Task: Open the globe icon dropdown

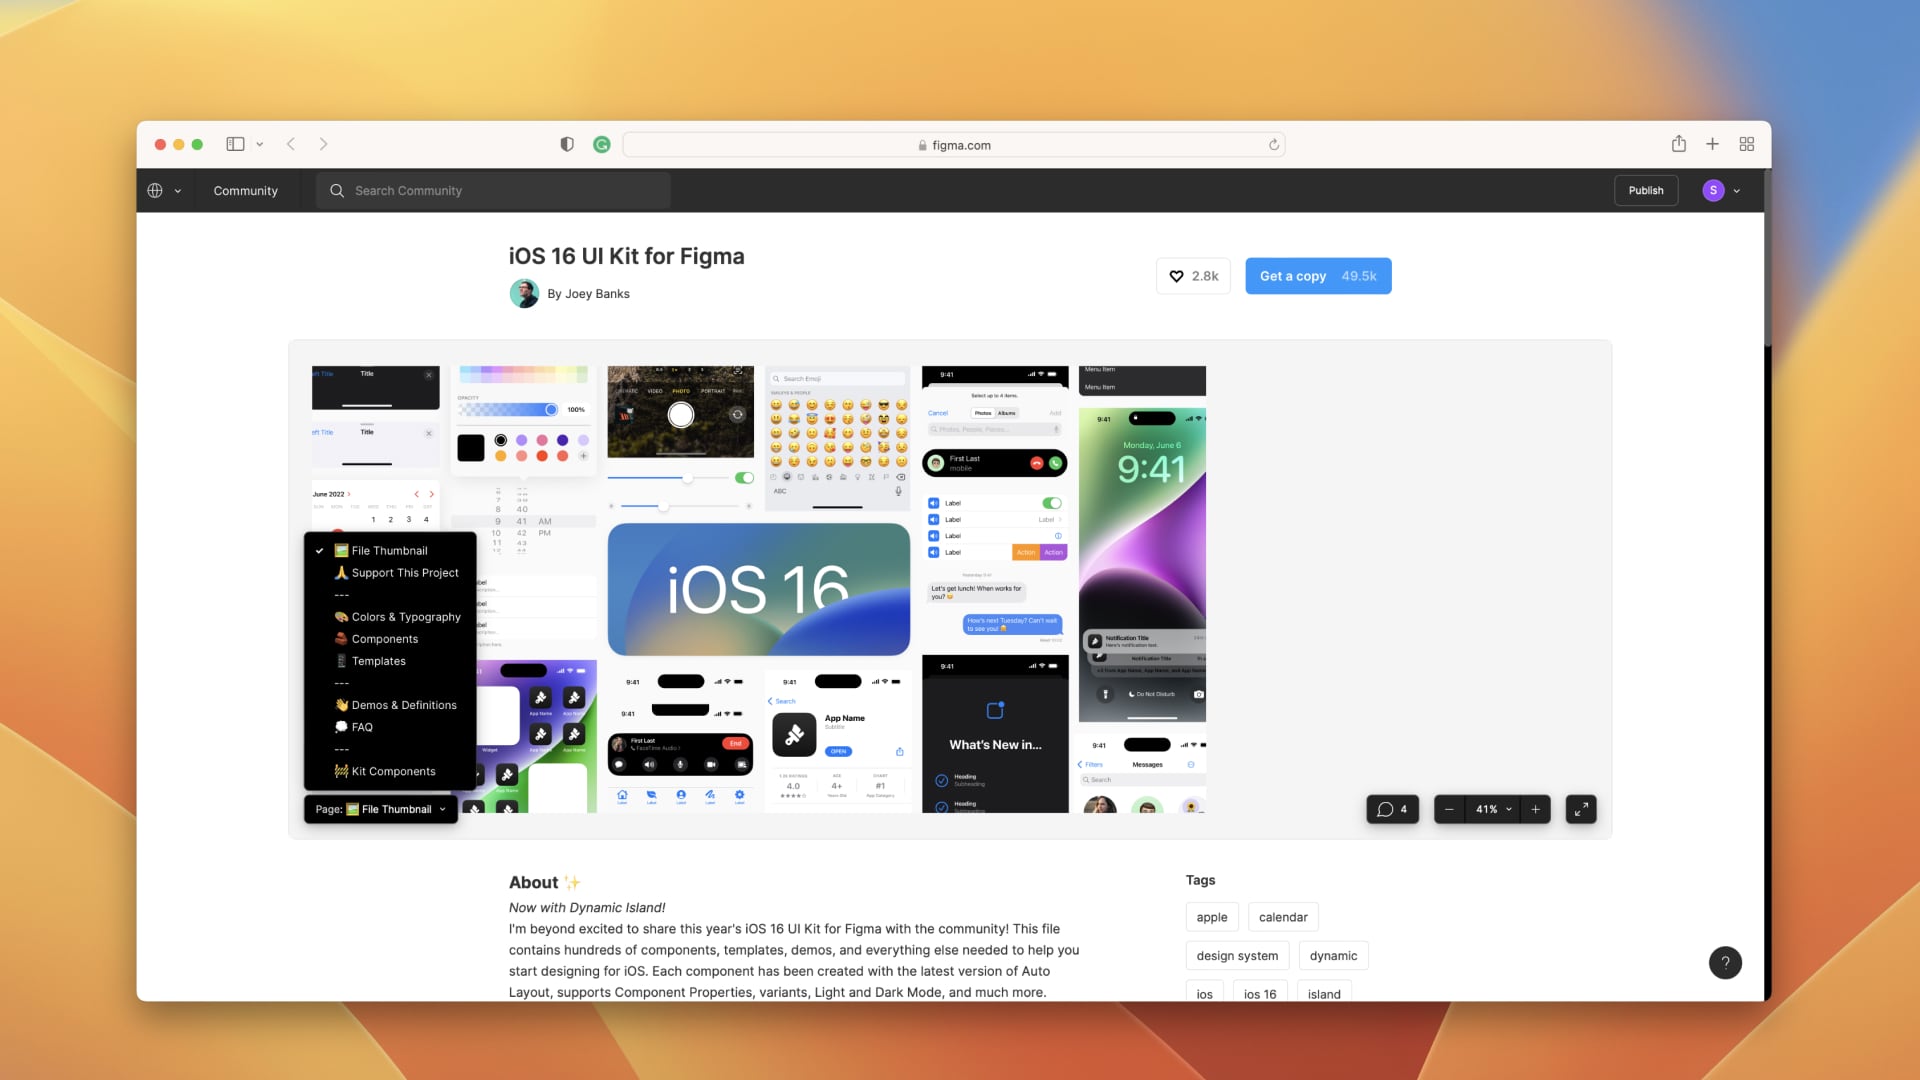Action: [x=163, y=190]
